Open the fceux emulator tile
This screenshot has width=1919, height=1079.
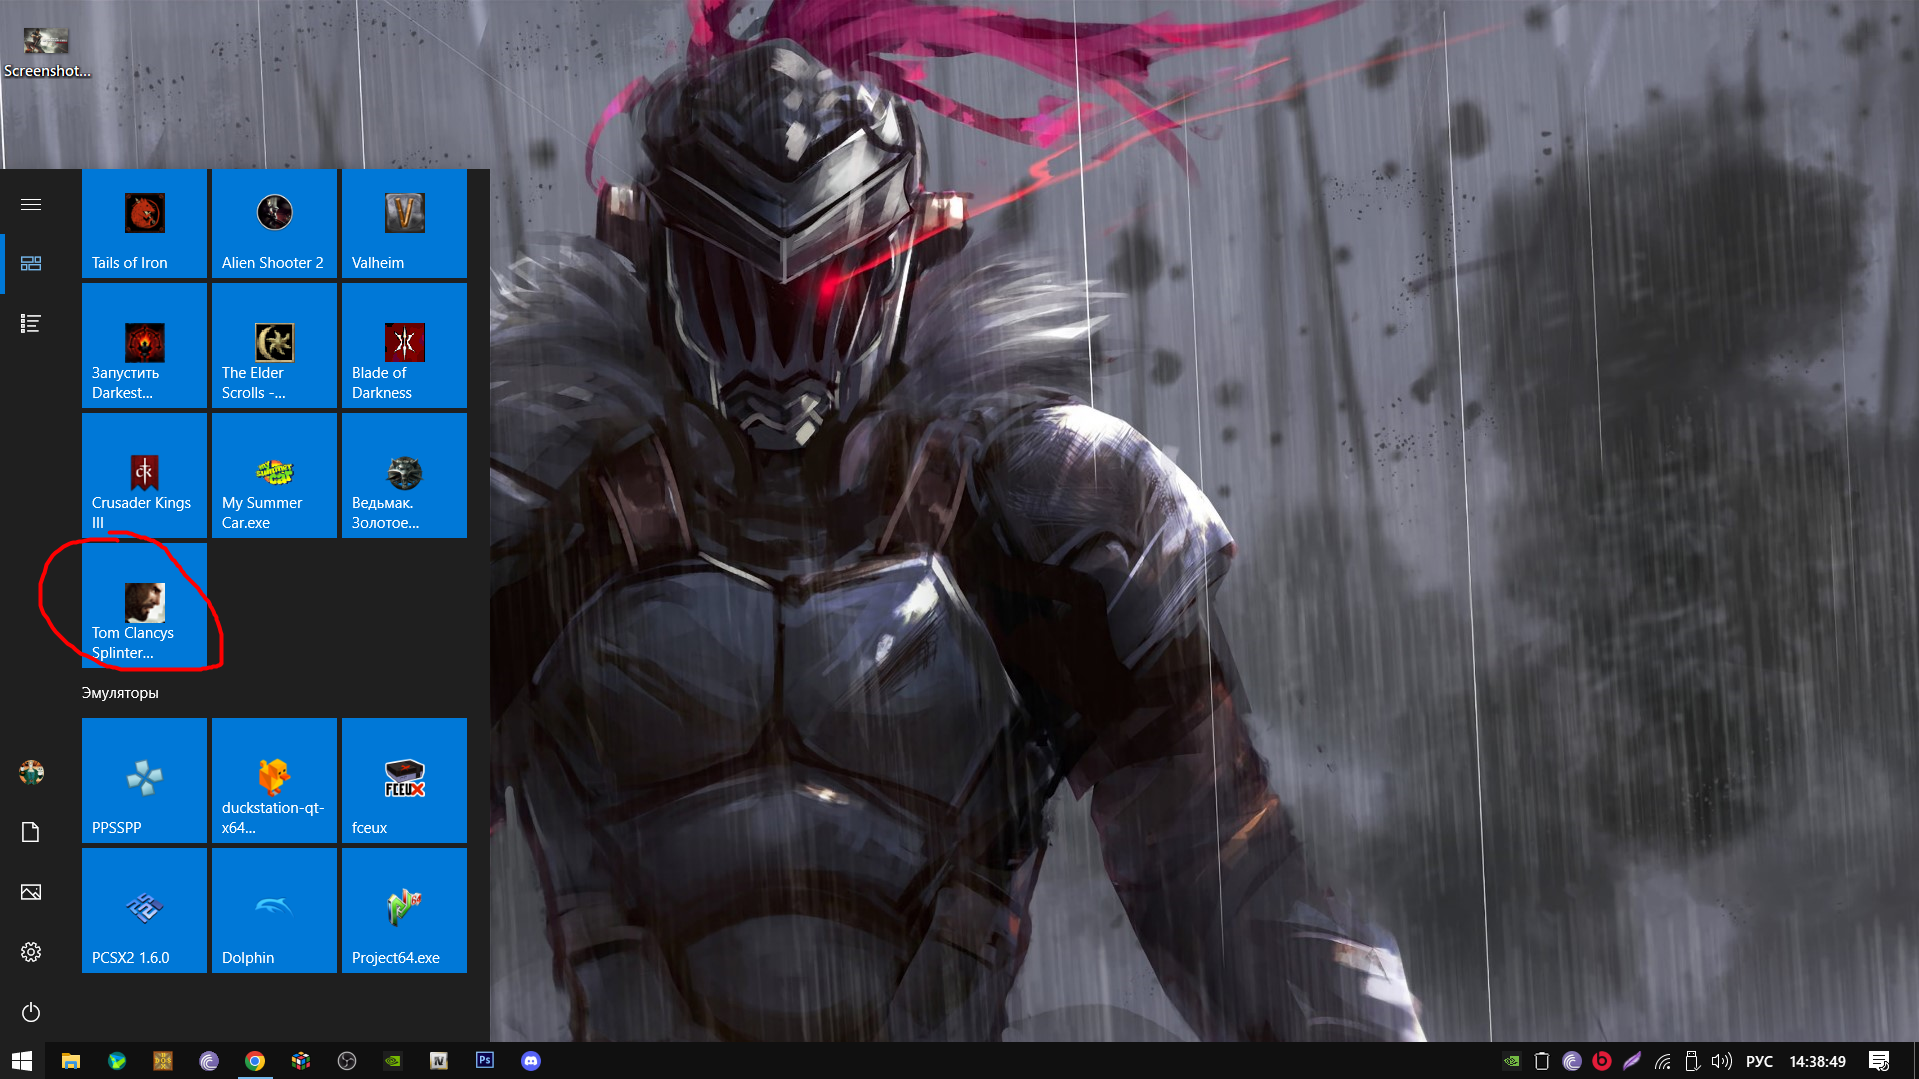(404, 780)
